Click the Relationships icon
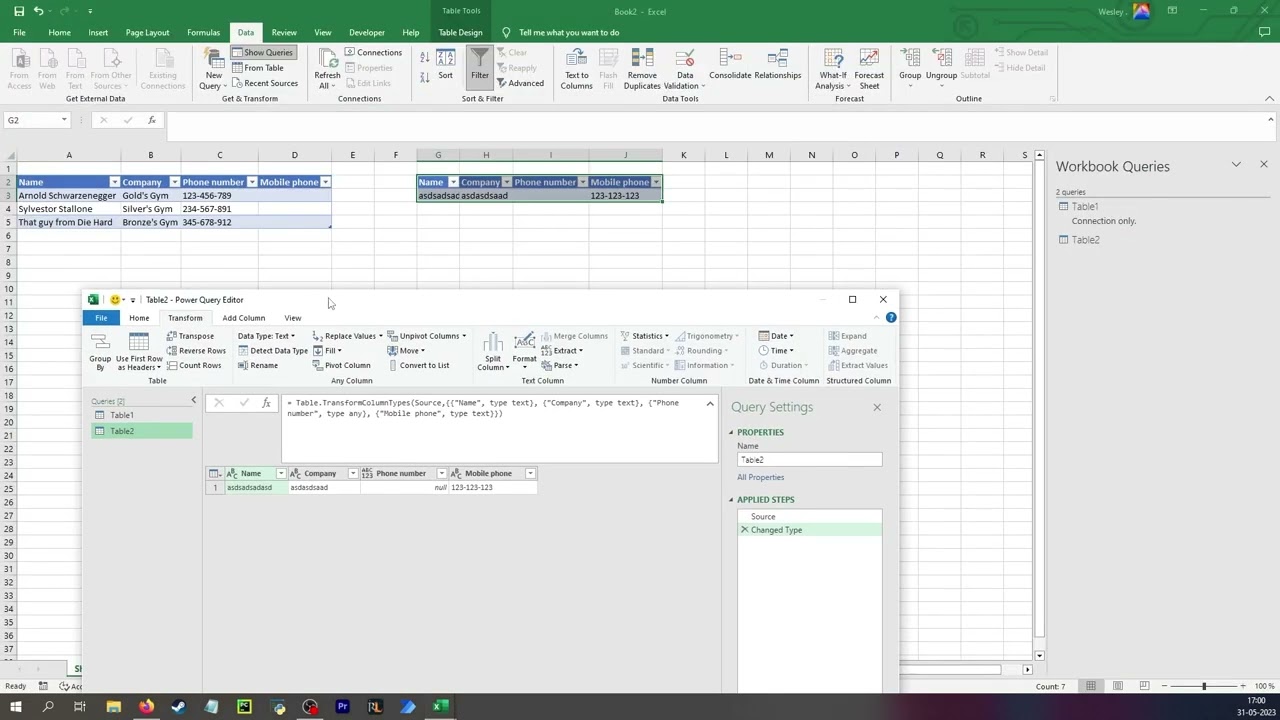Image resolution: width=1280 pixels, height=720 pixels. coord(778,64)
